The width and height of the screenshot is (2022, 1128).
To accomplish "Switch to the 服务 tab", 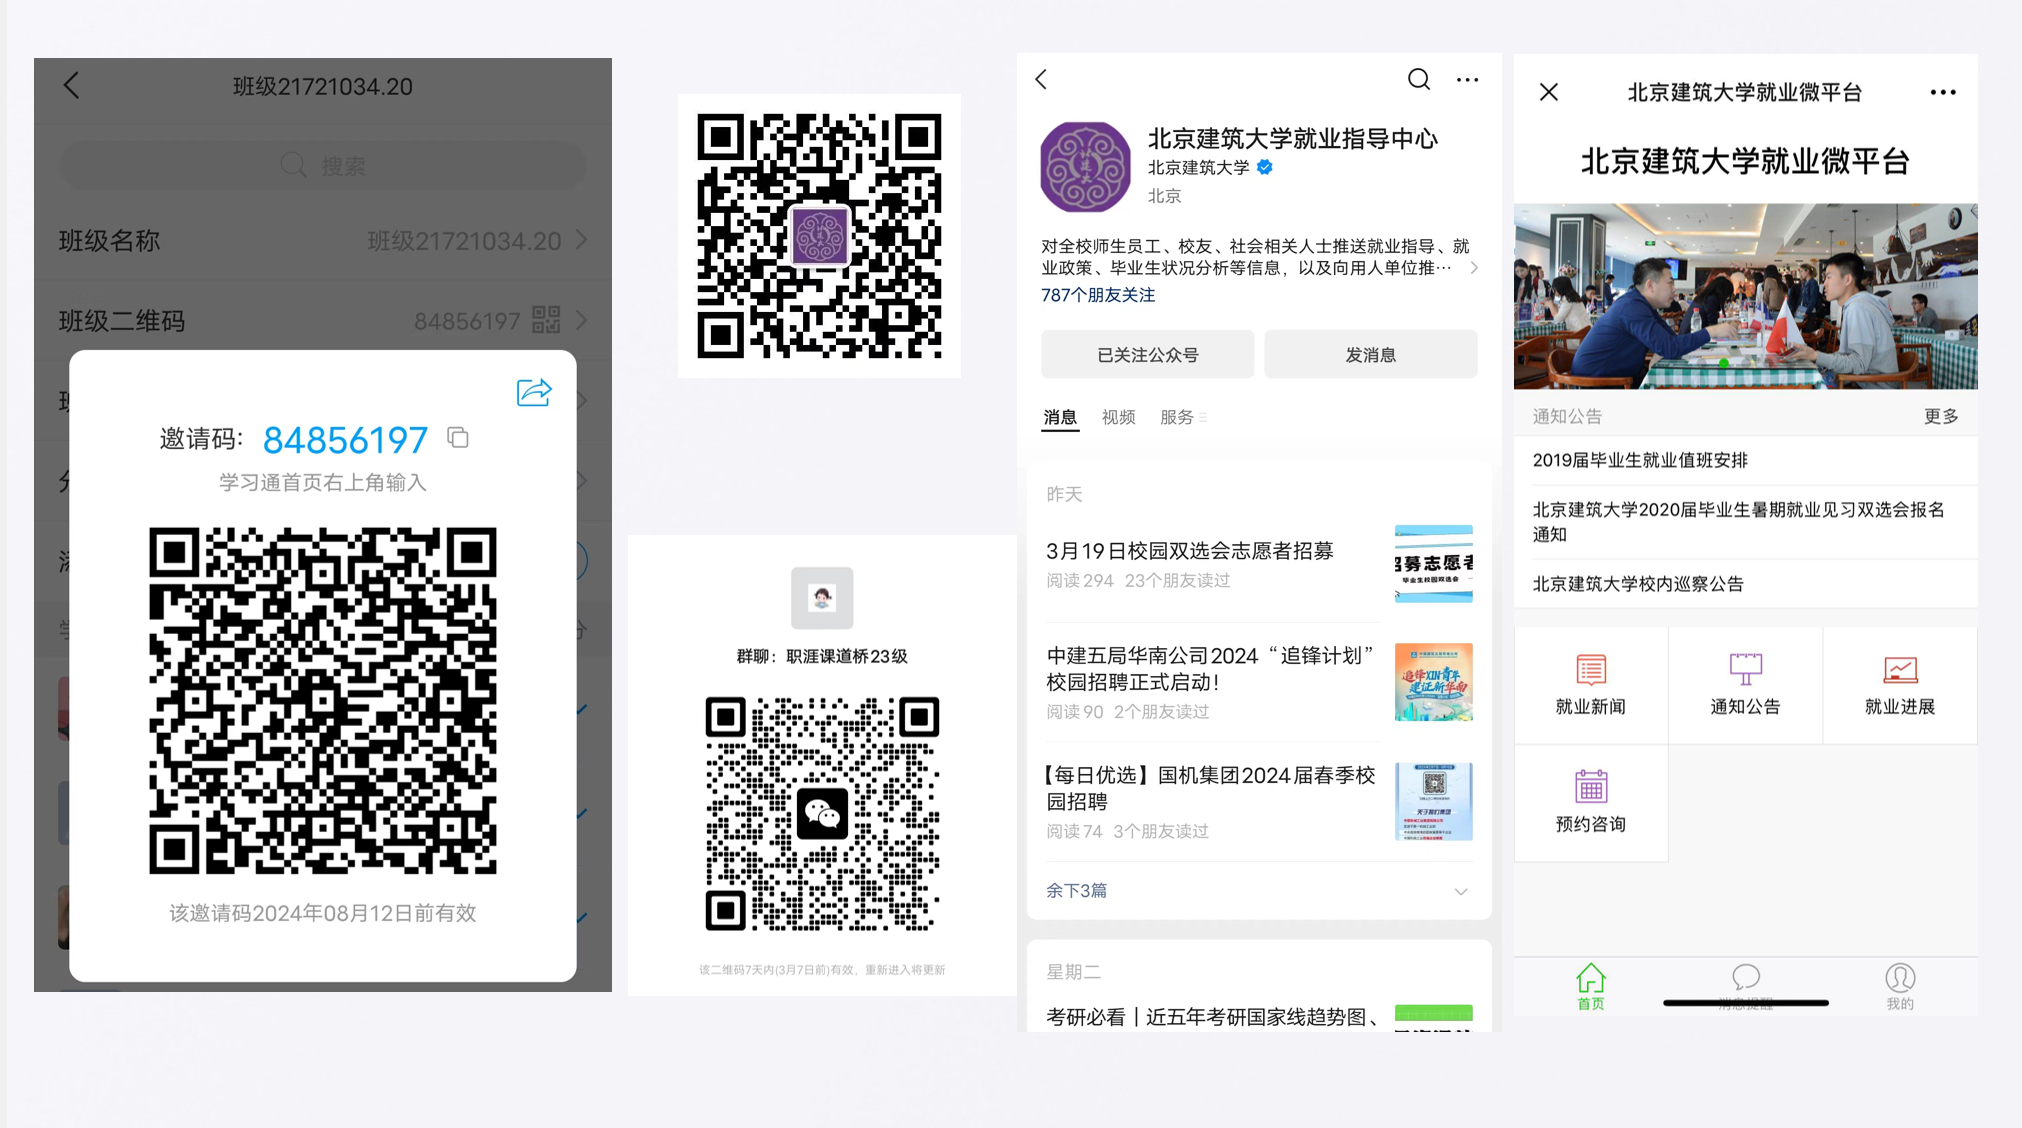I will click(1177, 417).
